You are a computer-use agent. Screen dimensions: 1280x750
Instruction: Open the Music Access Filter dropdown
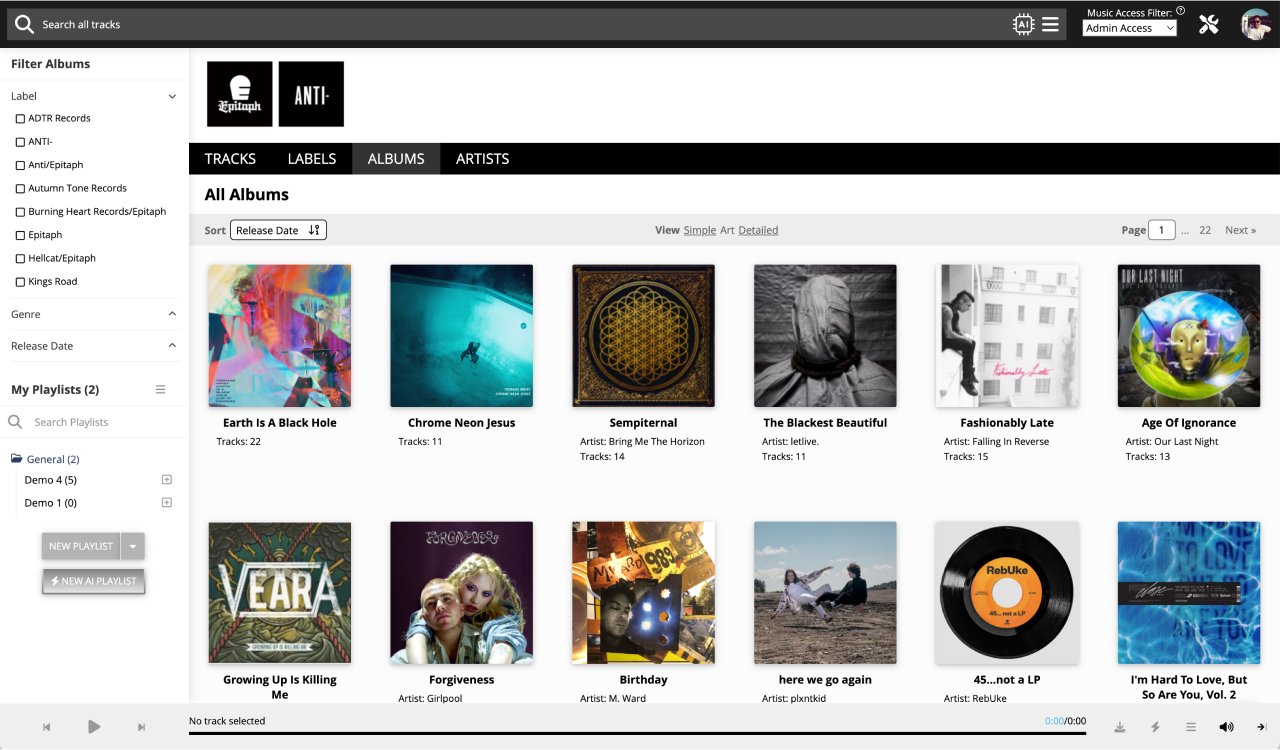click(1129, 28)
